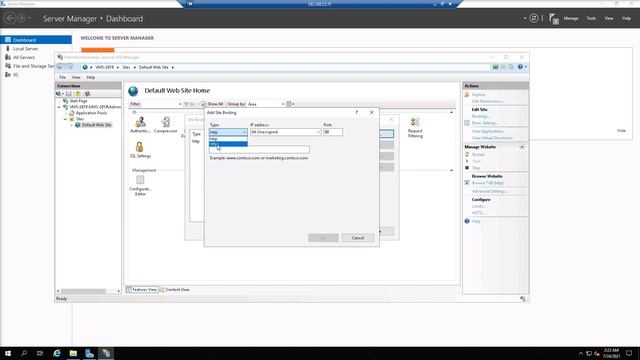Click the help icon in IIS Manager address bar
The height and width of the screenshot is (360, 640).
coord(520,67)
